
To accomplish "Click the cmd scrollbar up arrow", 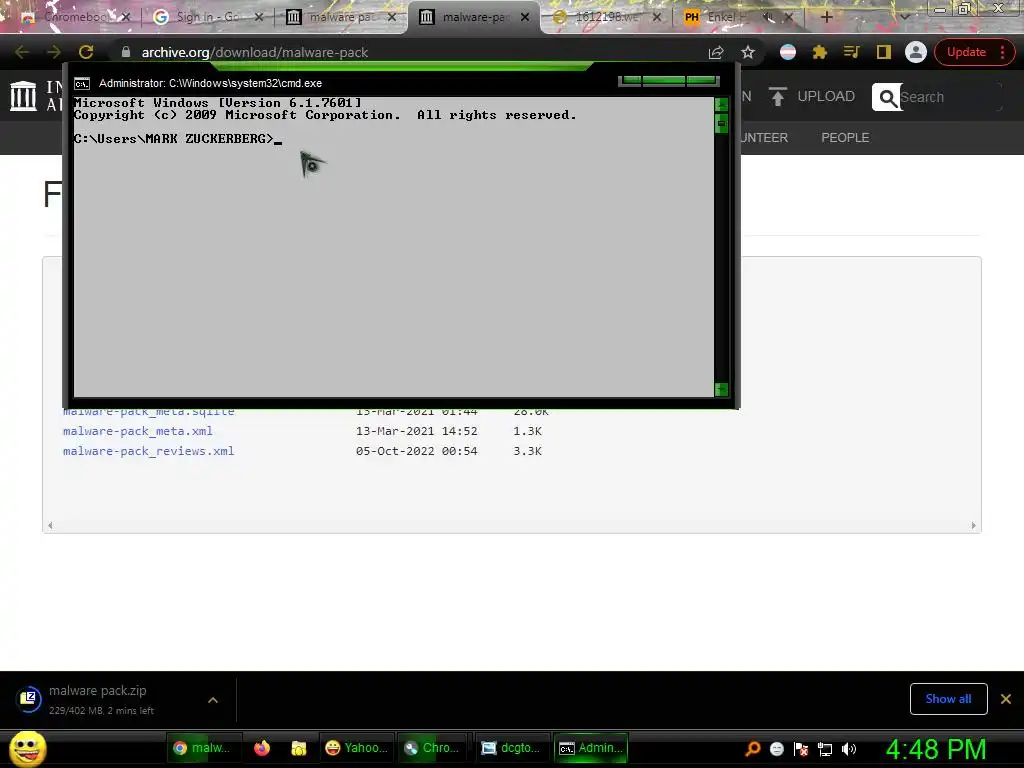I will pyautogui.click(x=721, y=104).
